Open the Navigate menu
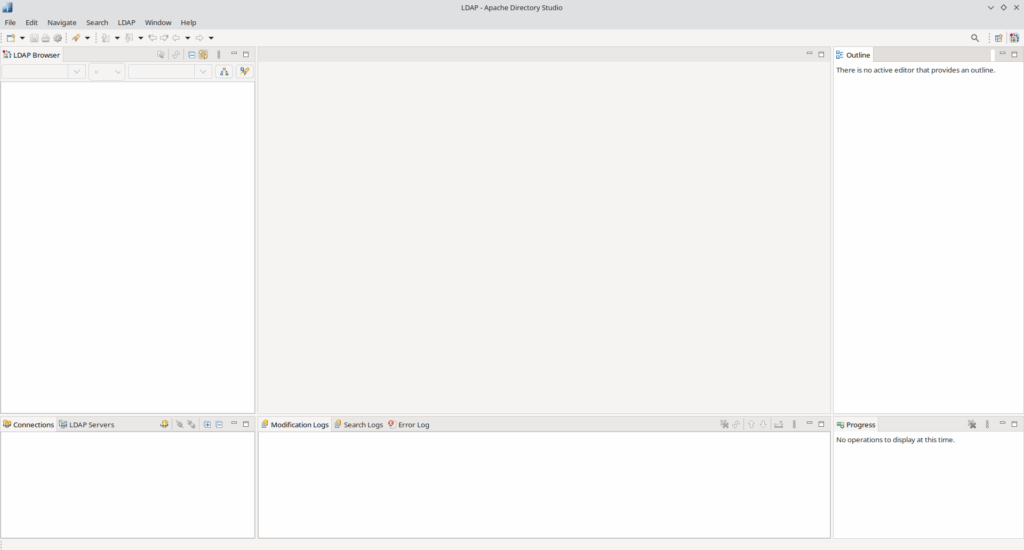The image size is (1024, 550). coord(61,22)
